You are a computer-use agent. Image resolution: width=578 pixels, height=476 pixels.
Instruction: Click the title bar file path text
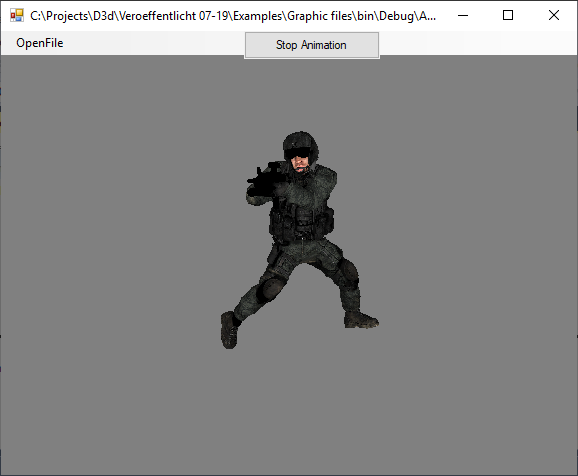point(233,16)
